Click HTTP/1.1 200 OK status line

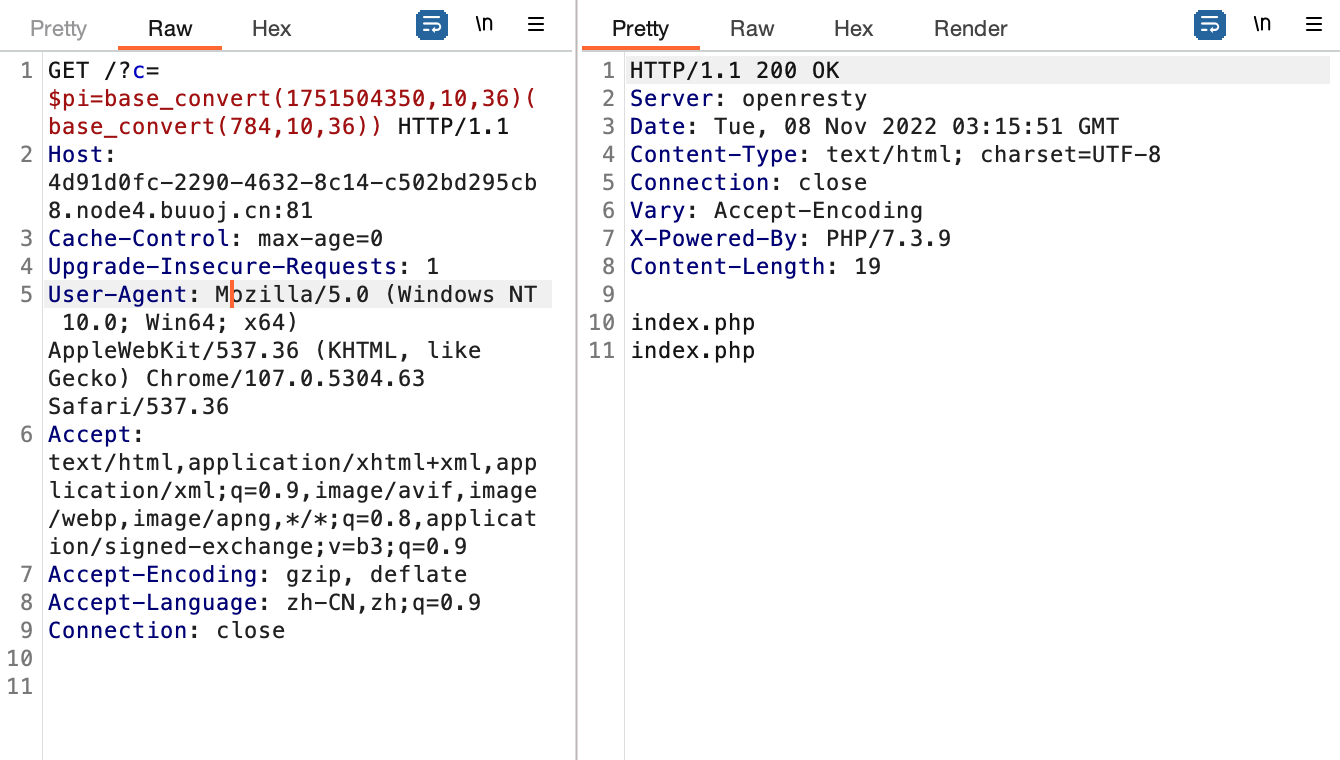pyautogui.click(x=735, y=71)
